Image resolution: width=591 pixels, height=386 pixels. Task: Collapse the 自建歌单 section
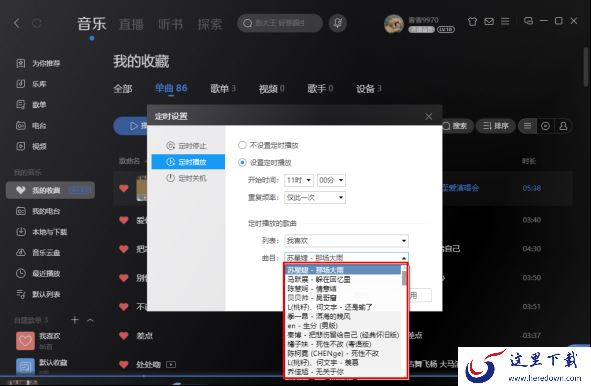90,320
